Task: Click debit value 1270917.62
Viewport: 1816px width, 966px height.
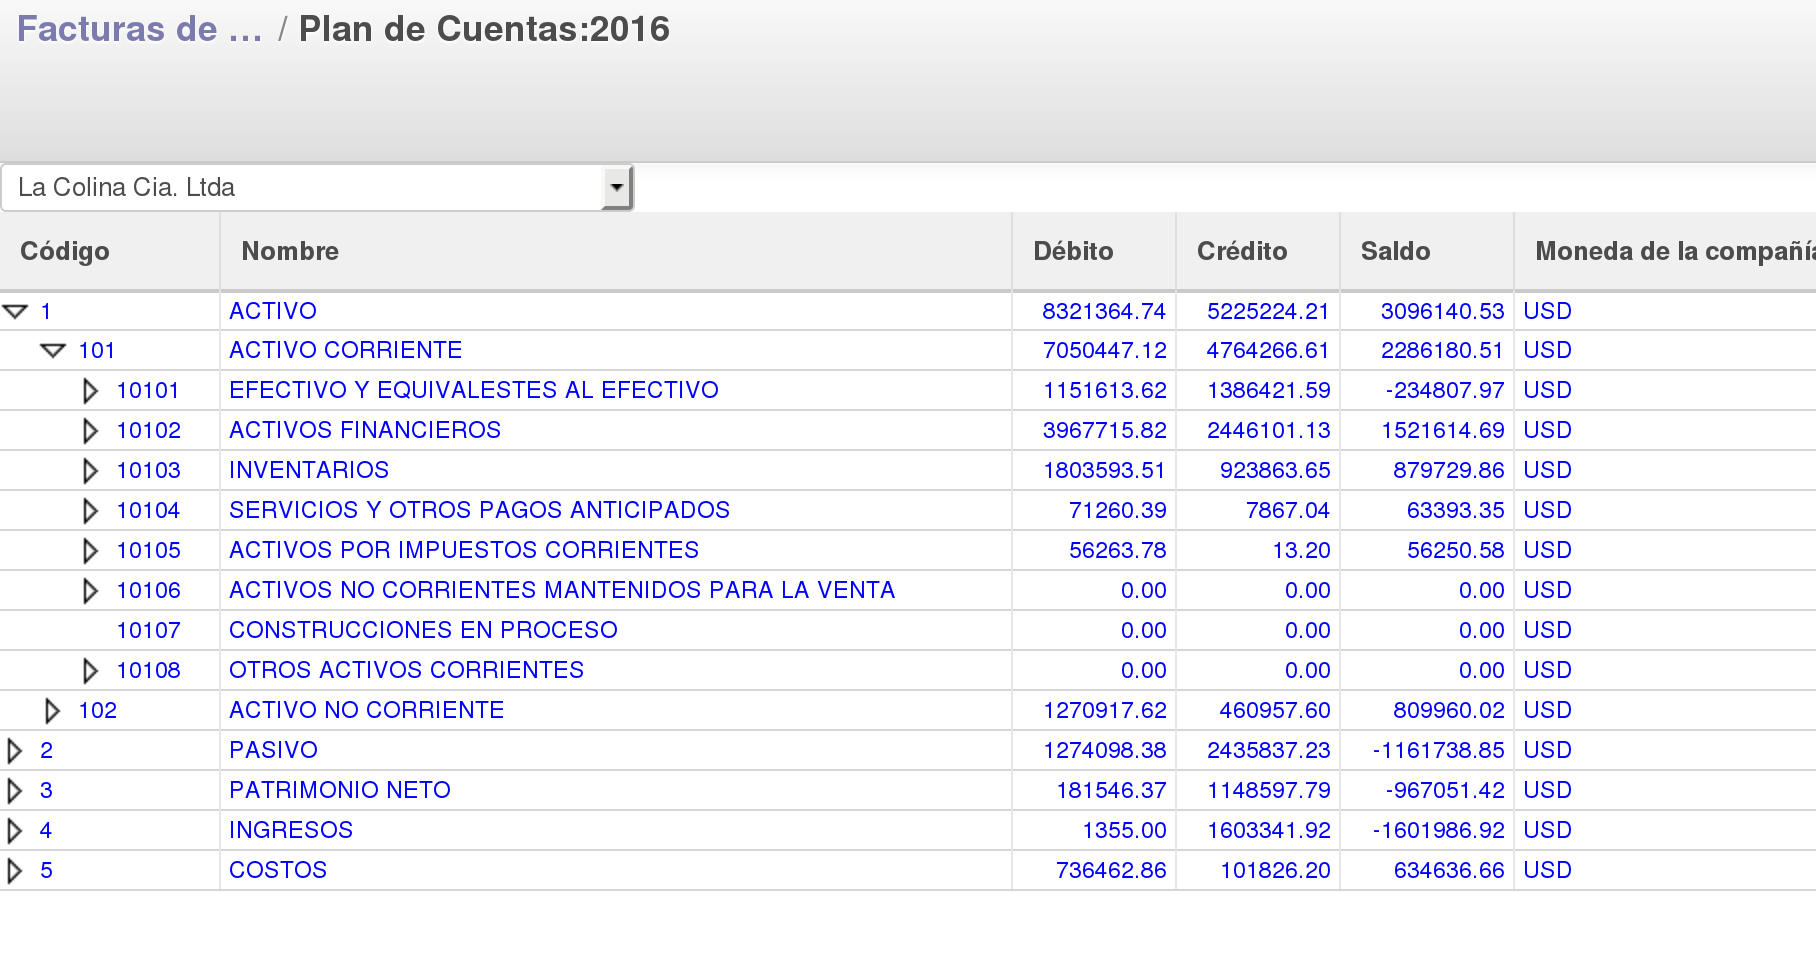Action: [1105, 710]
